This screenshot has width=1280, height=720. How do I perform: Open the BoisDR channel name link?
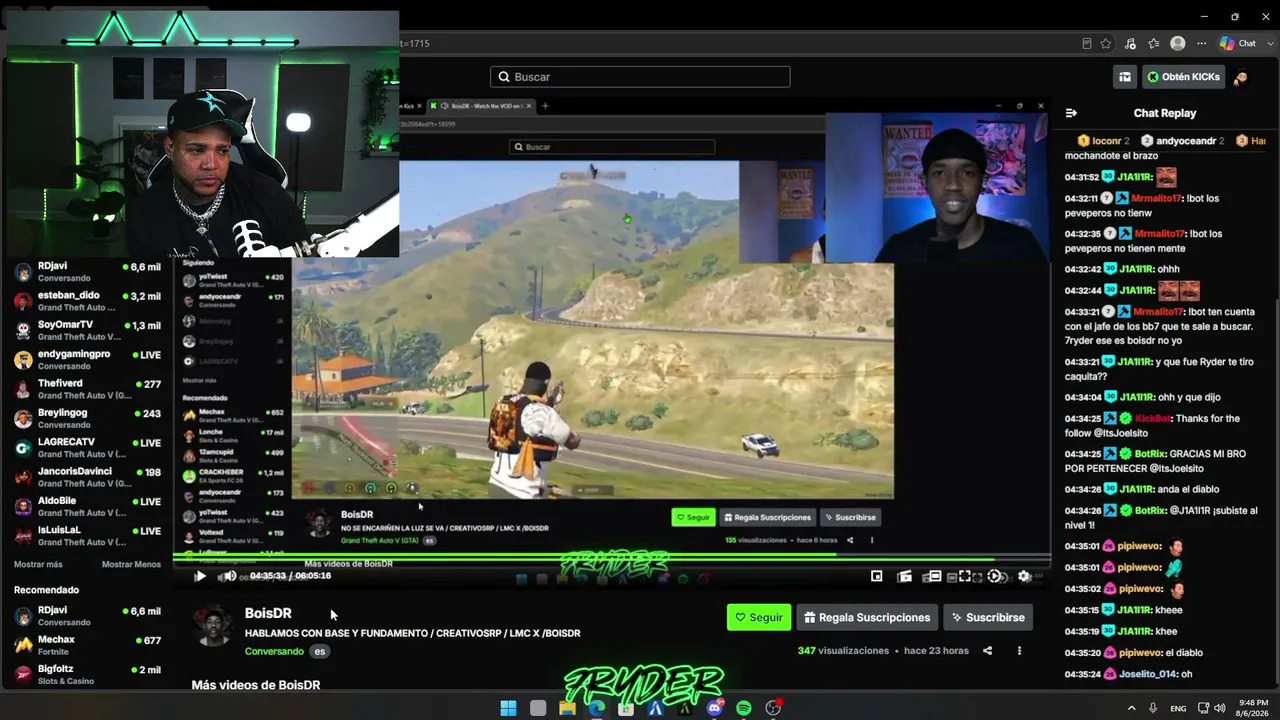[268, 613]
